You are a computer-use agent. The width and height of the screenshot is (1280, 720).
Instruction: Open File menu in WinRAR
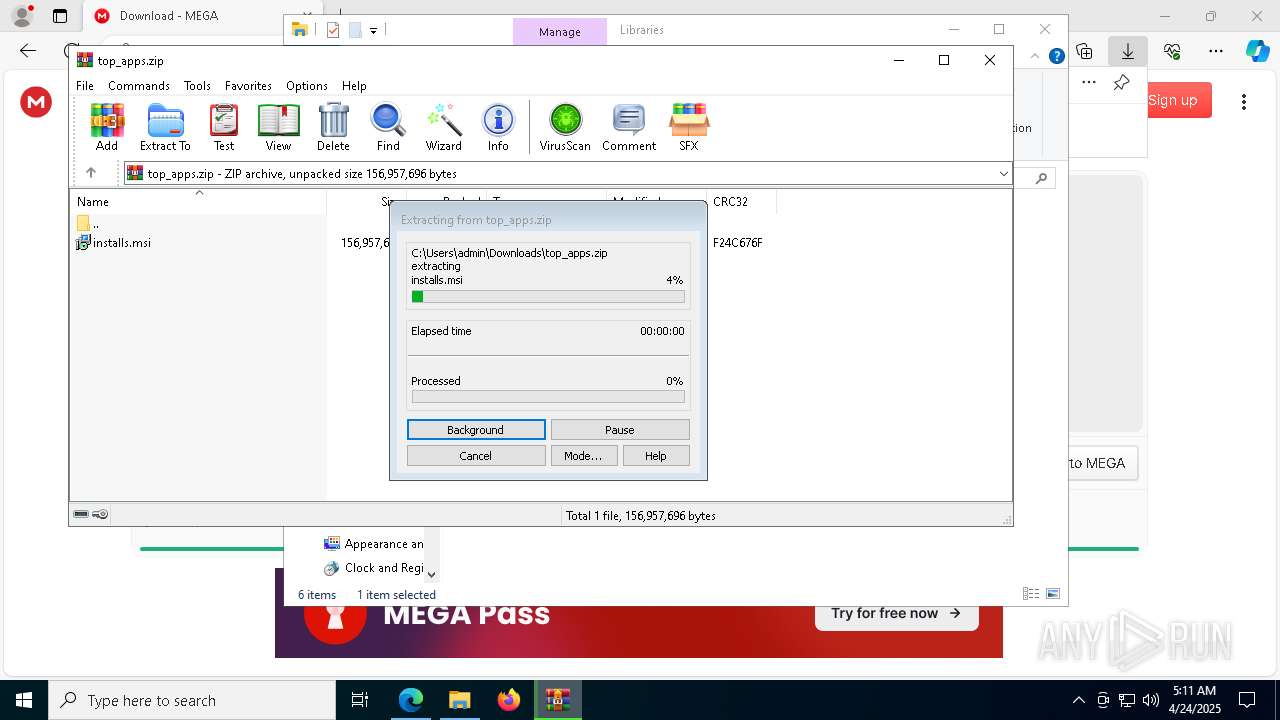click(x=85, y=86)
